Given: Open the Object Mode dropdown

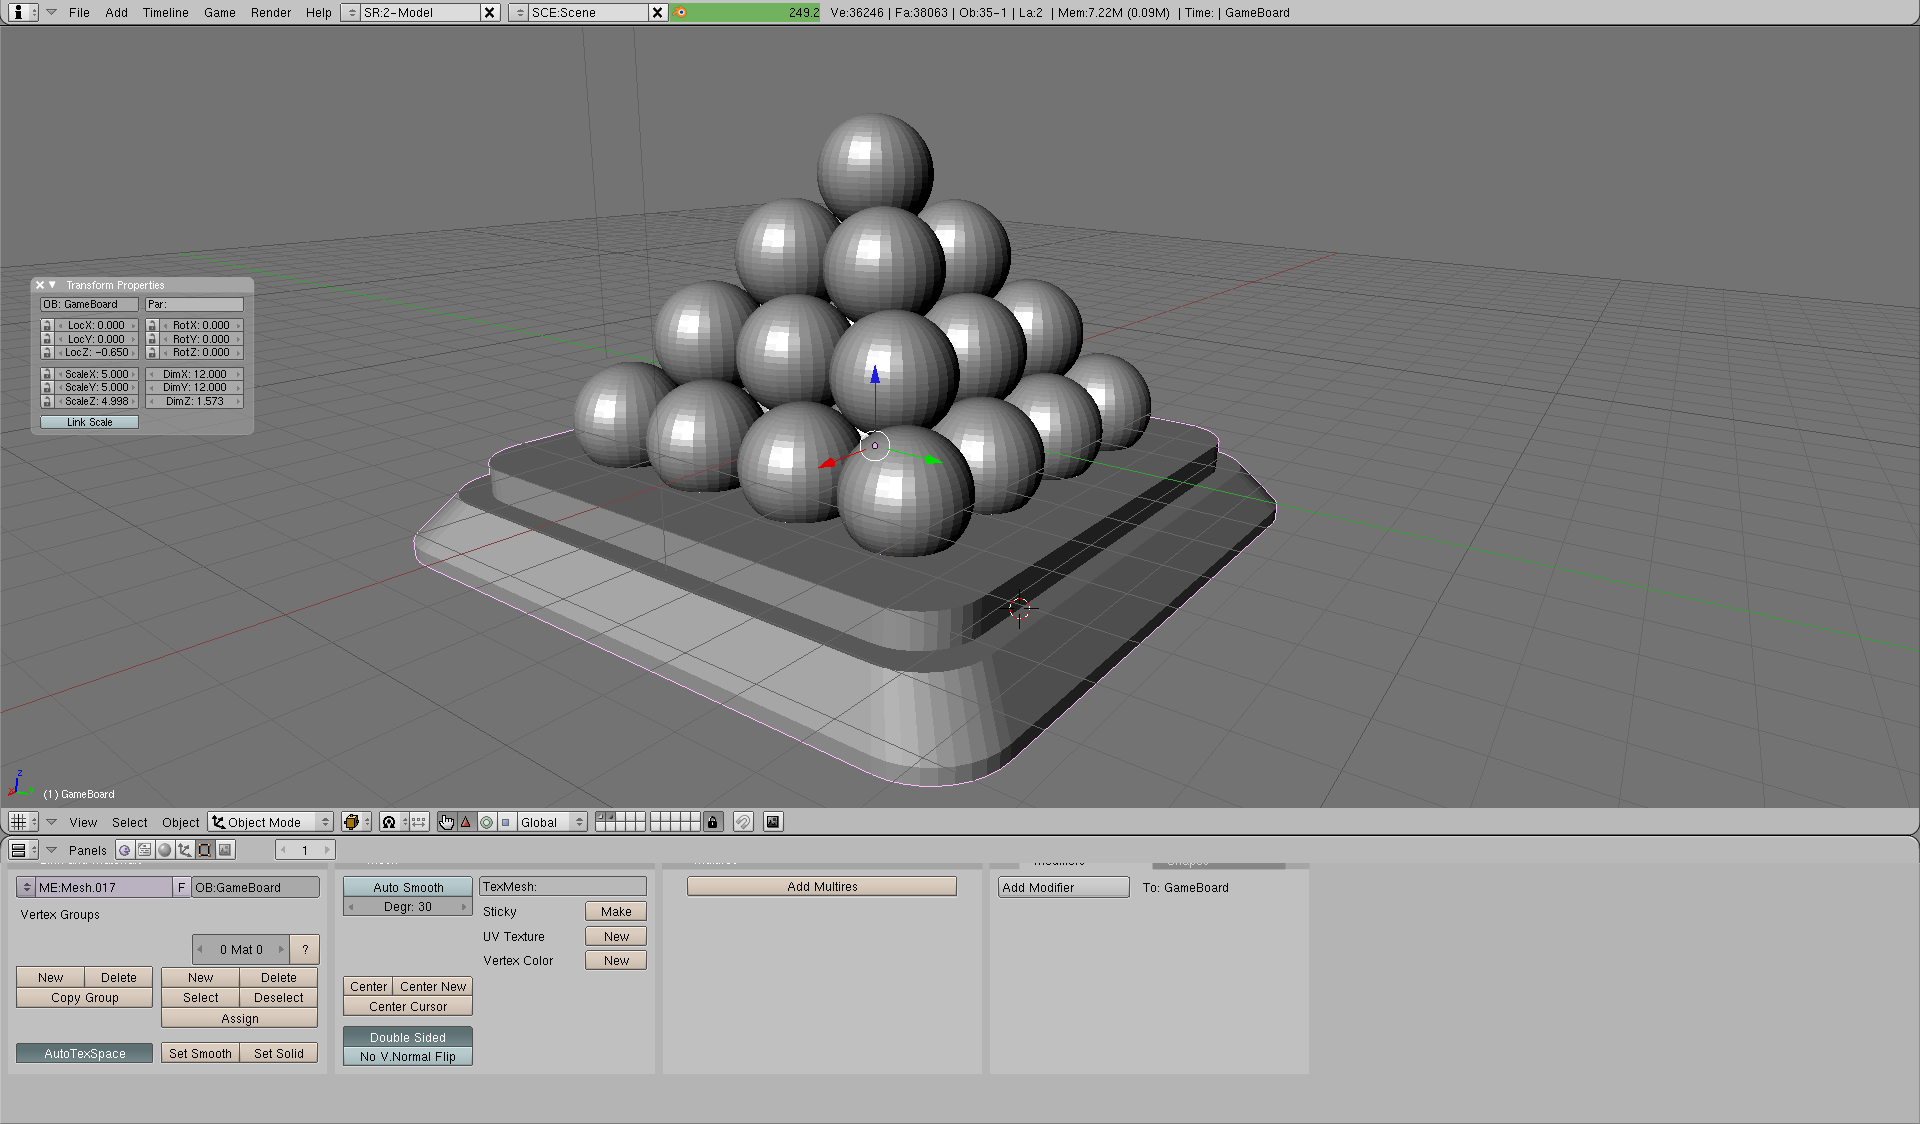Looking at the screenshot, I should pos(271,822).
